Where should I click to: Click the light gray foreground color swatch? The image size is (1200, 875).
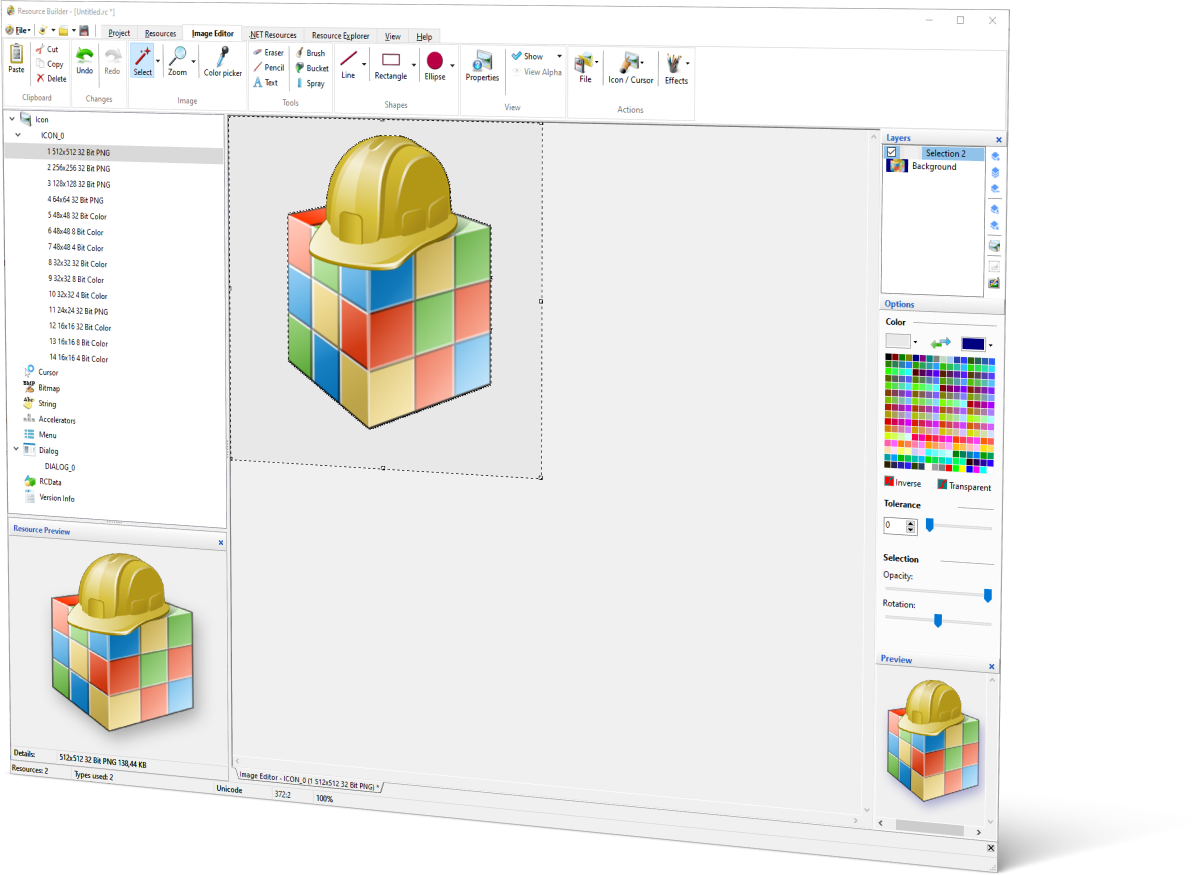point(898,342)
